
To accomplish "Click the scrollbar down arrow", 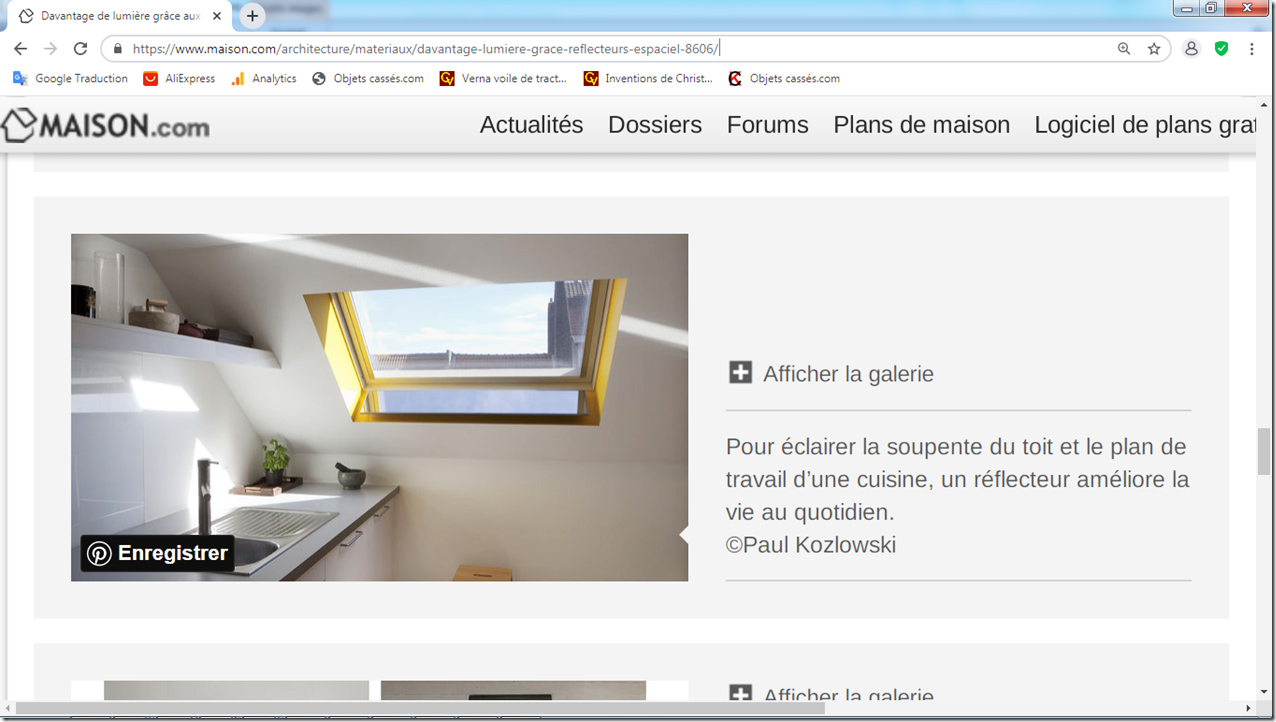I will [1264, 692].
